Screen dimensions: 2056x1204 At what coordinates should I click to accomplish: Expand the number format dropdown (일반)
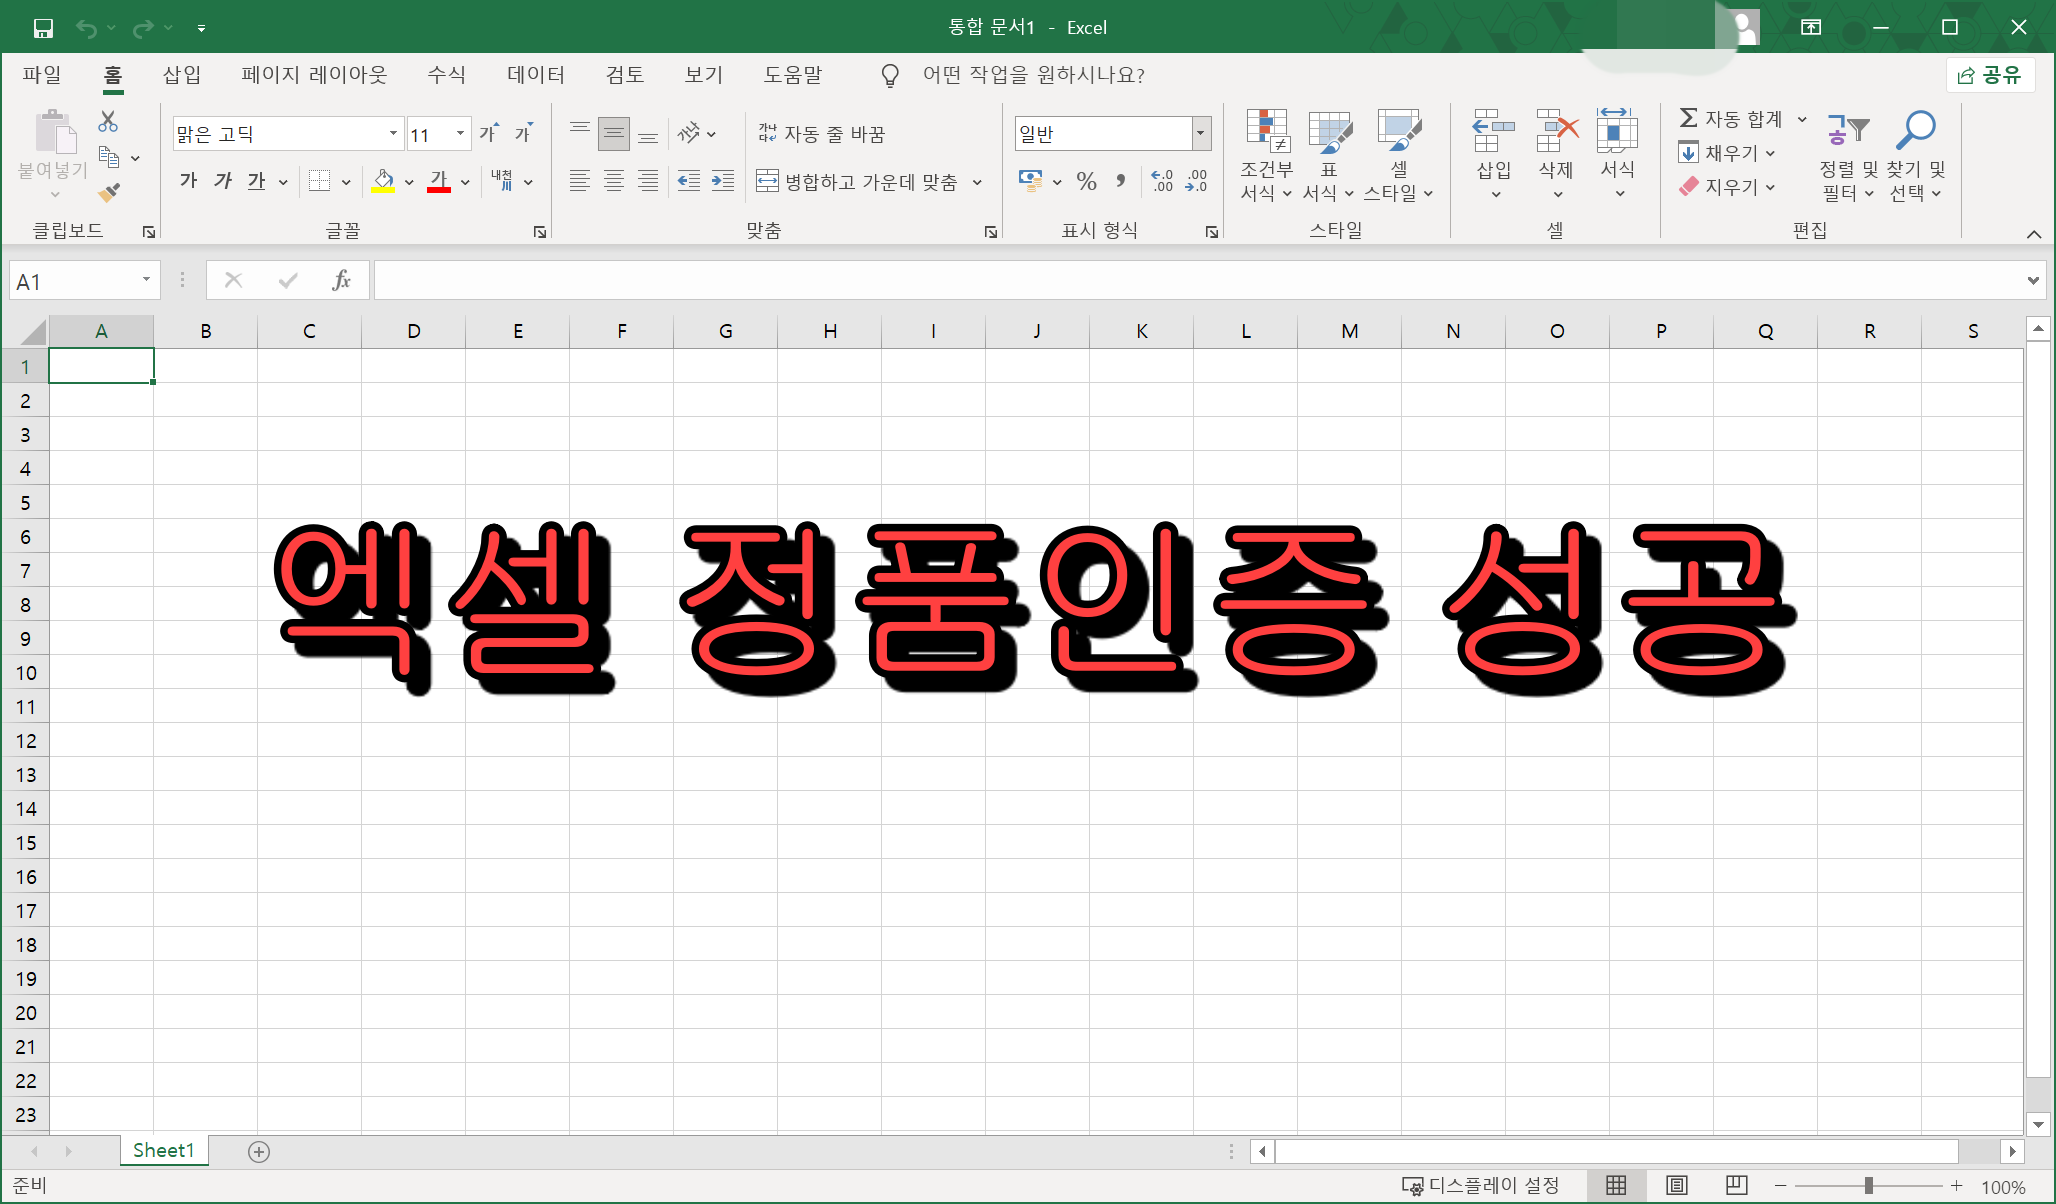[1200, 133]
